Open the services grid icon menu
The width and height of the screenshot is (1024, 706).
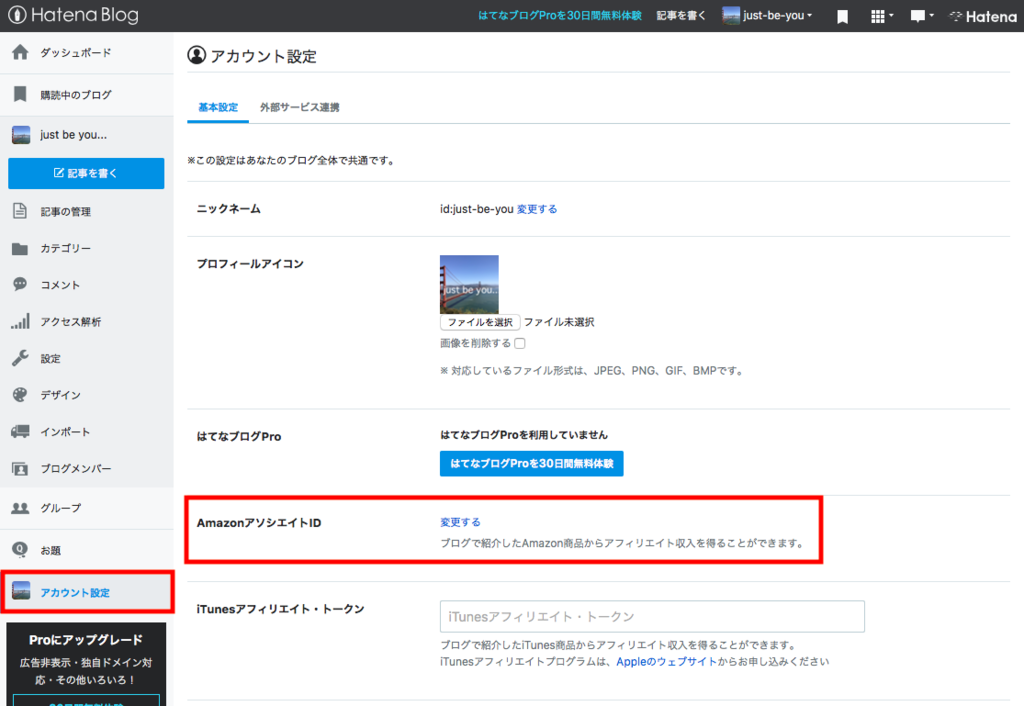(882, 16)
